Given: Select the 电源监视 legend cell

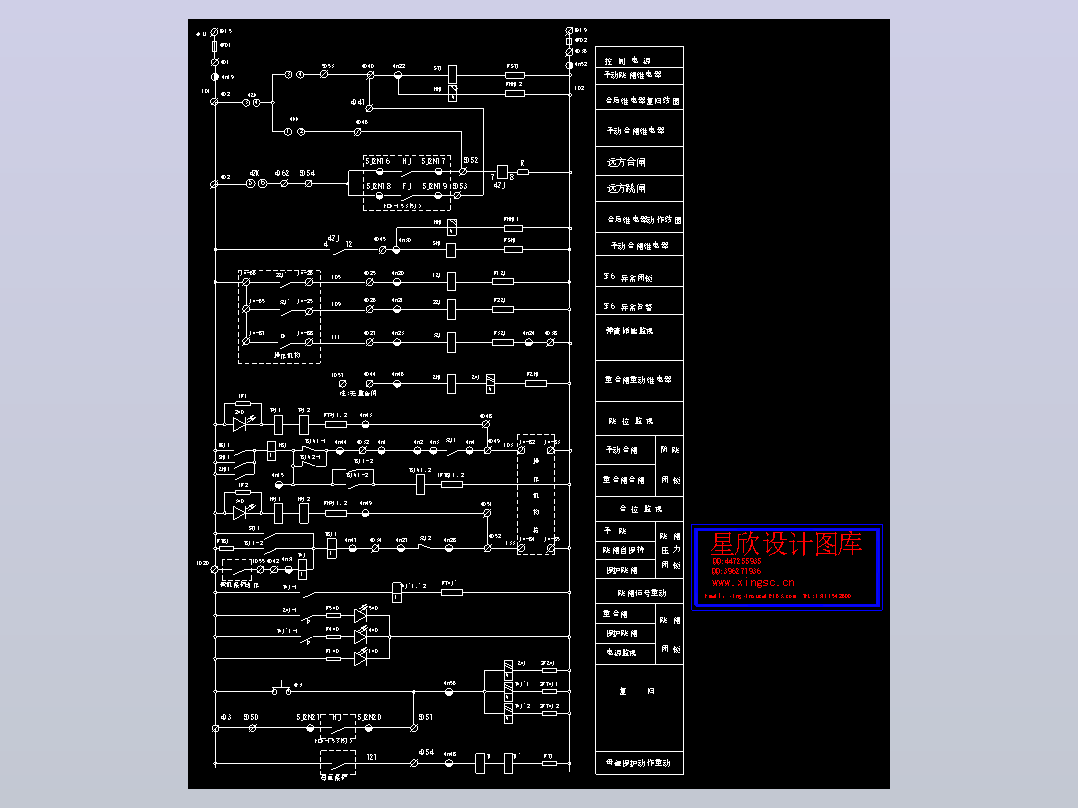Looking at the screenshot, I should (625, 653).
